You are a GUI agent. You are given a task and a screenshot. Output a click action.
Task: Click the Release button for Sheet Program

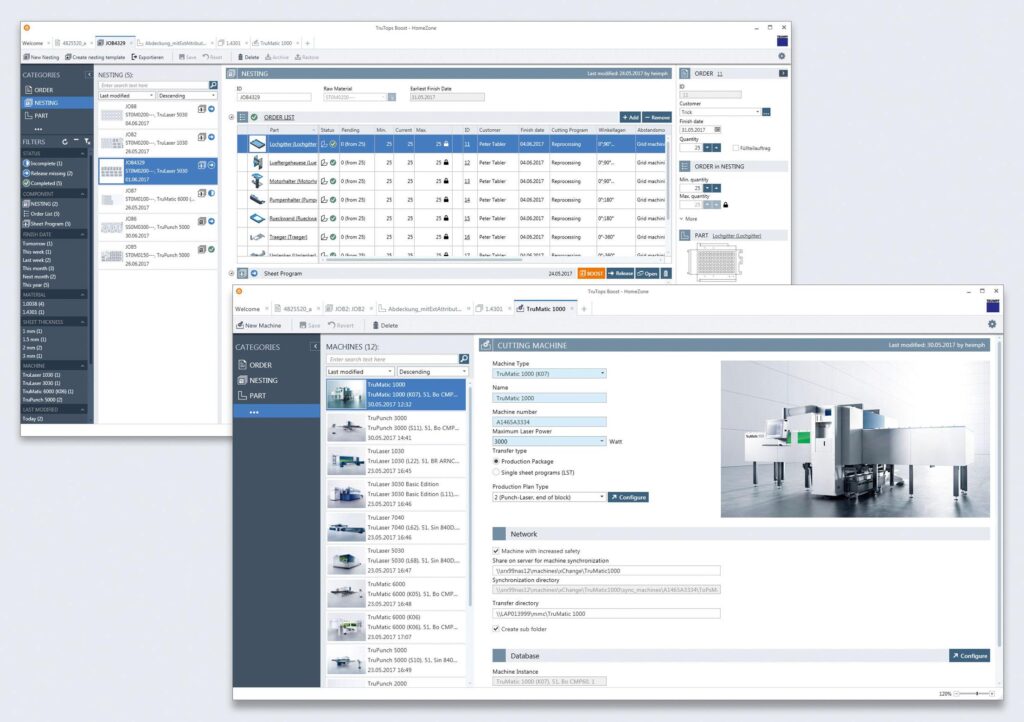620,273
